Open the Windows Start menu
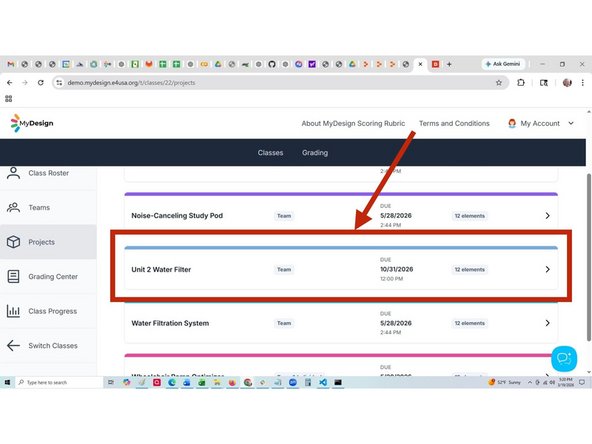This screenshot has height=444, width=592. coord(7,382)
